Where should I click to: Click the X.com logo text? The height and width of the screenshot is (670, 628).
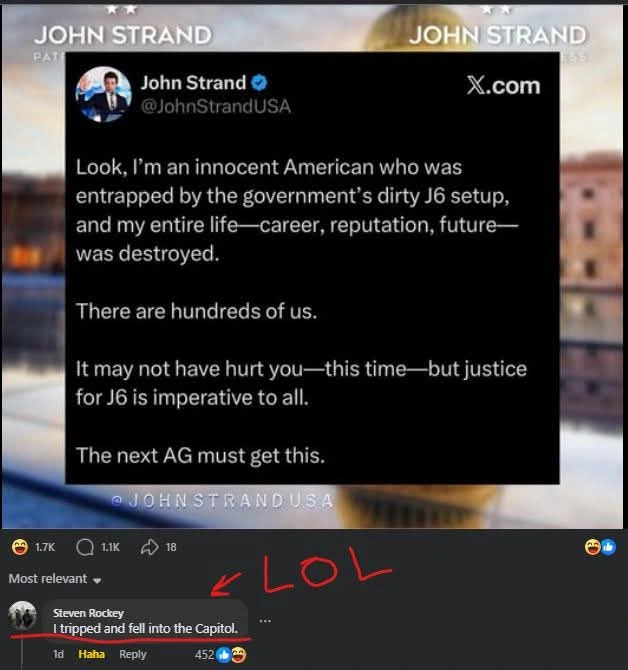[503, 86]
